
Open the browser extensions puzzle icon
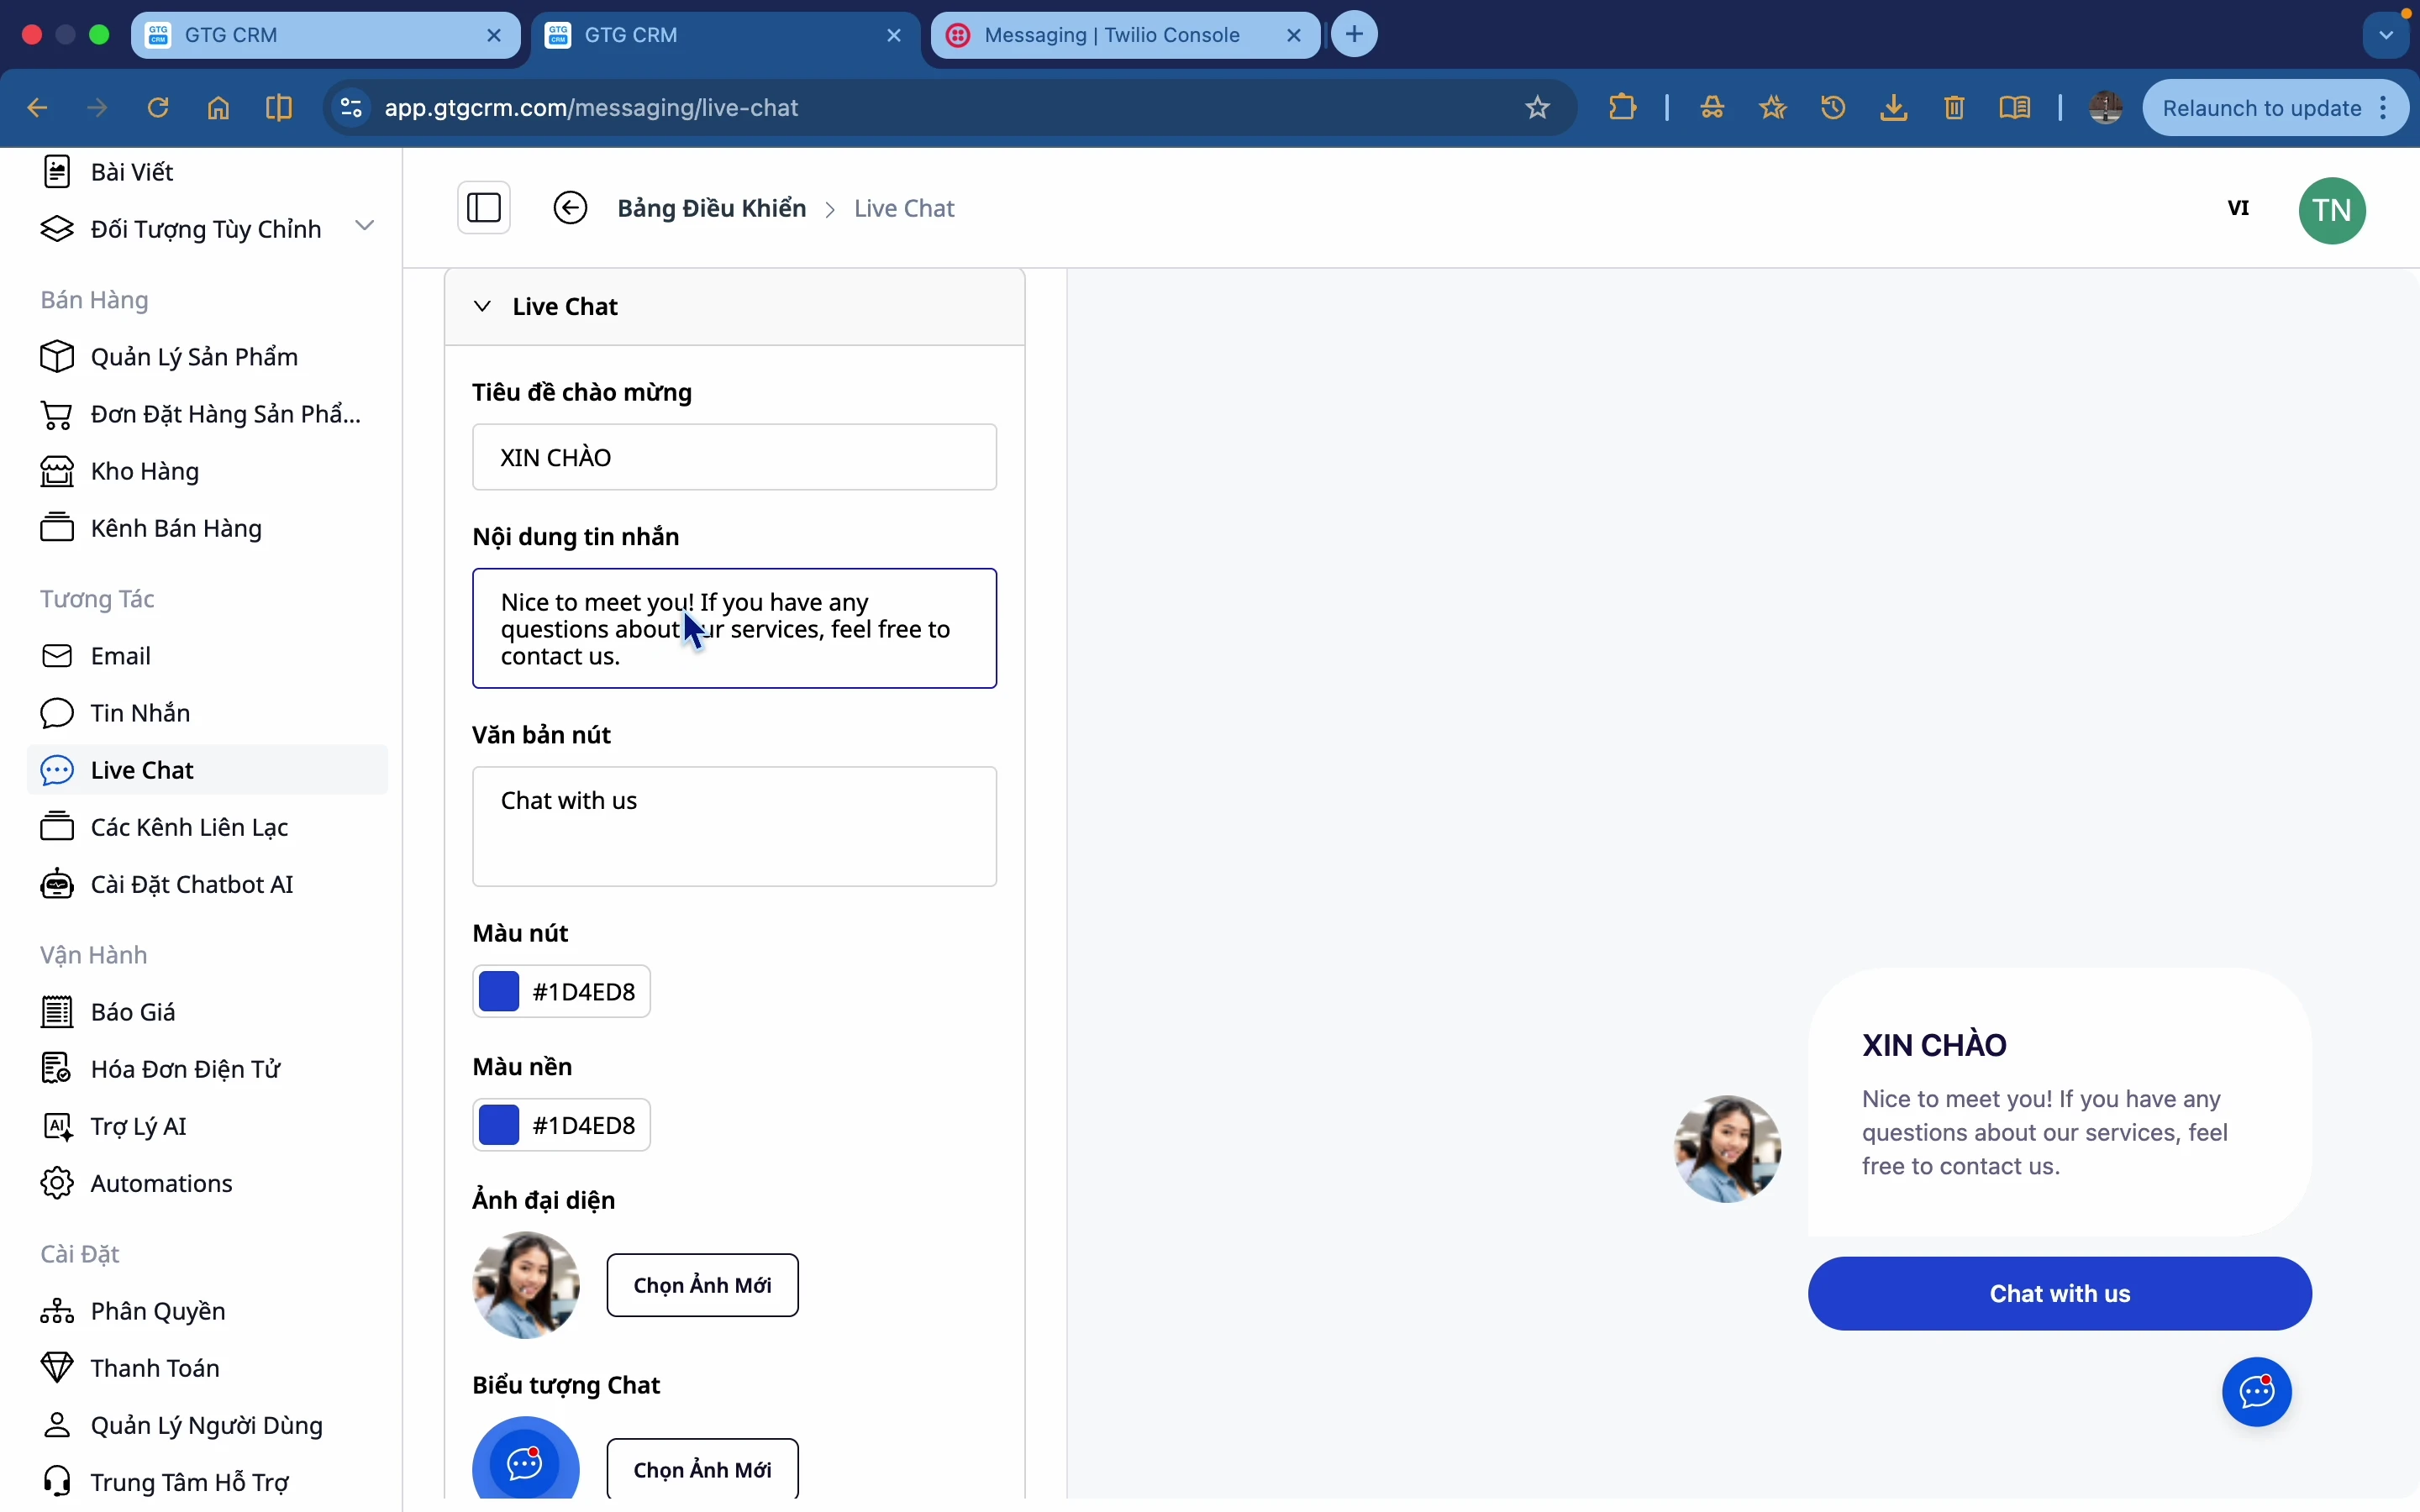tap(1623, 108)
